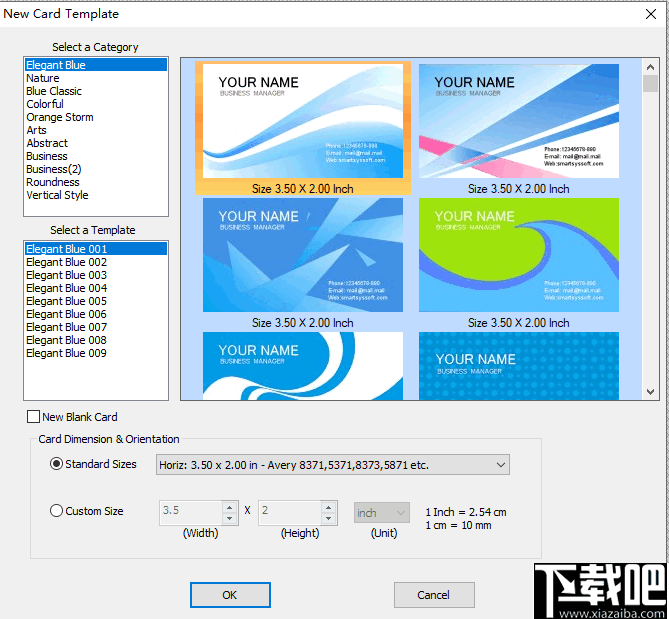Close the New Card Template dialog
The height and width of the screenshot is (619, 669).
point(651,14)
